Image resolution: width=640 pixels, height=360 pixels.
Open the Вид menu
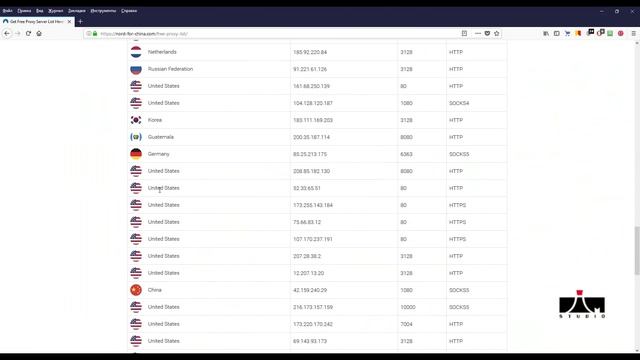40,11
